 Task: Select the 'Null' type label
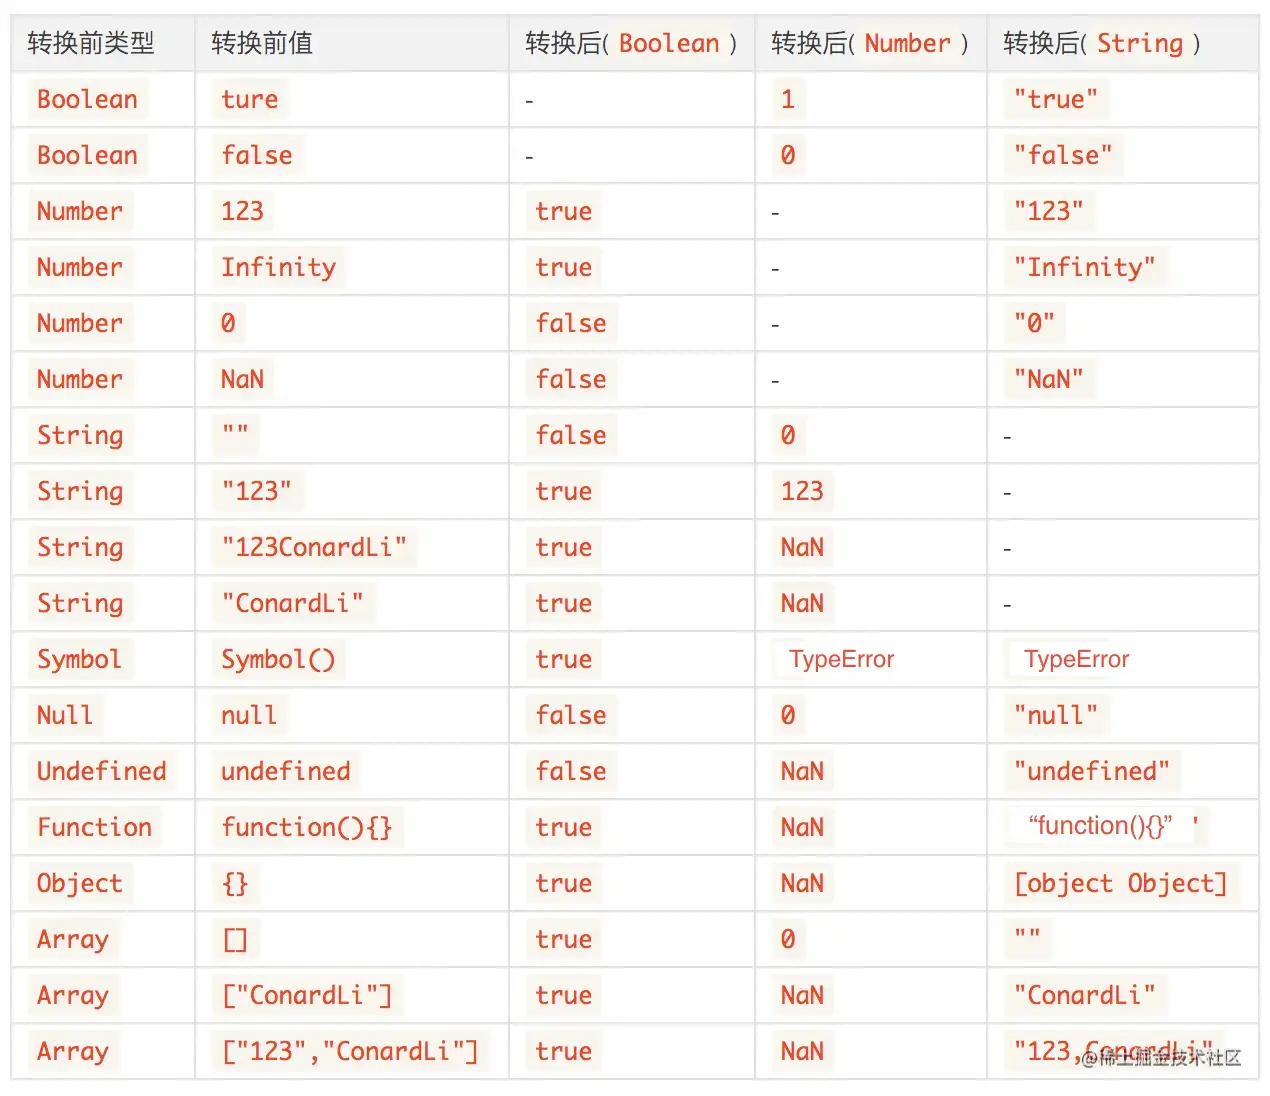[x=65, y=715]
